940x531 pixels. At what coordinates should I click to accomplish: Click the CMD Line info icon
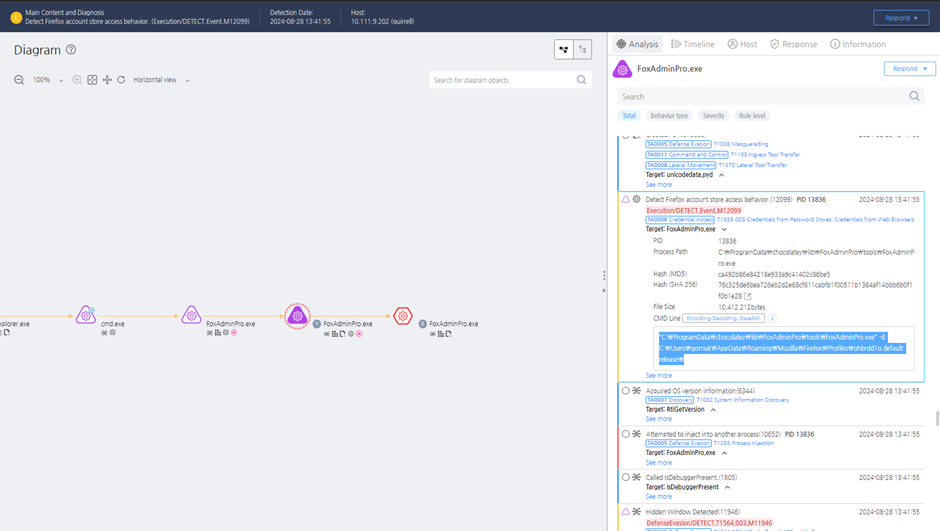772,318
